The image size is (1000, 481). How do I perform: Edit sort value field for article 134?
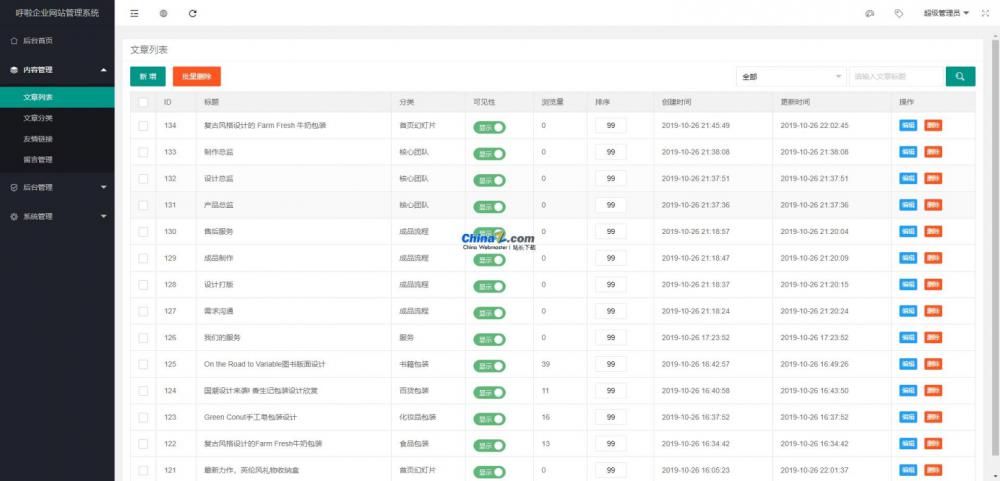[610, 126]
